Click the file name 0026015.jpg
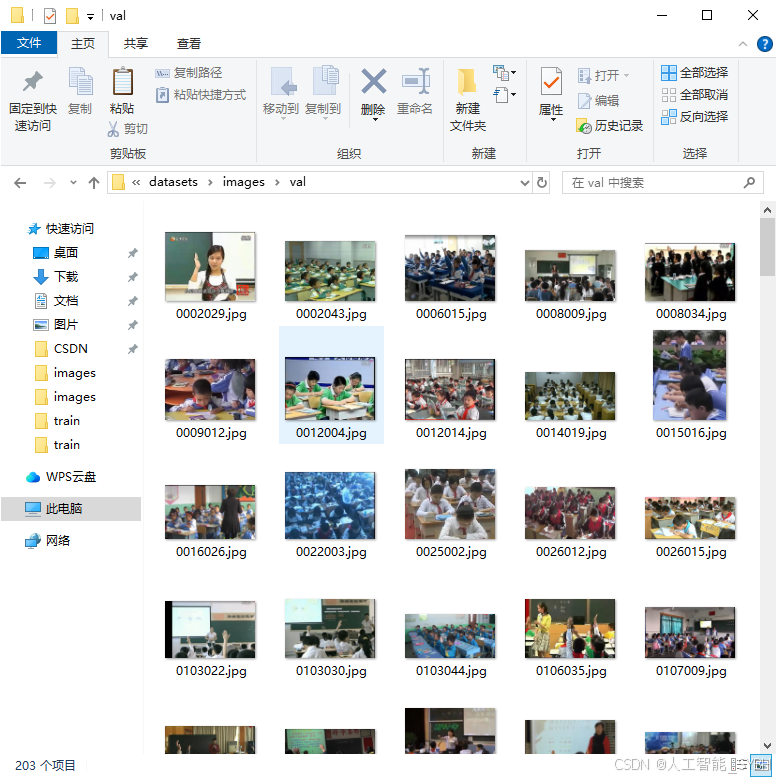Image resolution: width=777 pixels, height=778 pixels. (691, 552)
